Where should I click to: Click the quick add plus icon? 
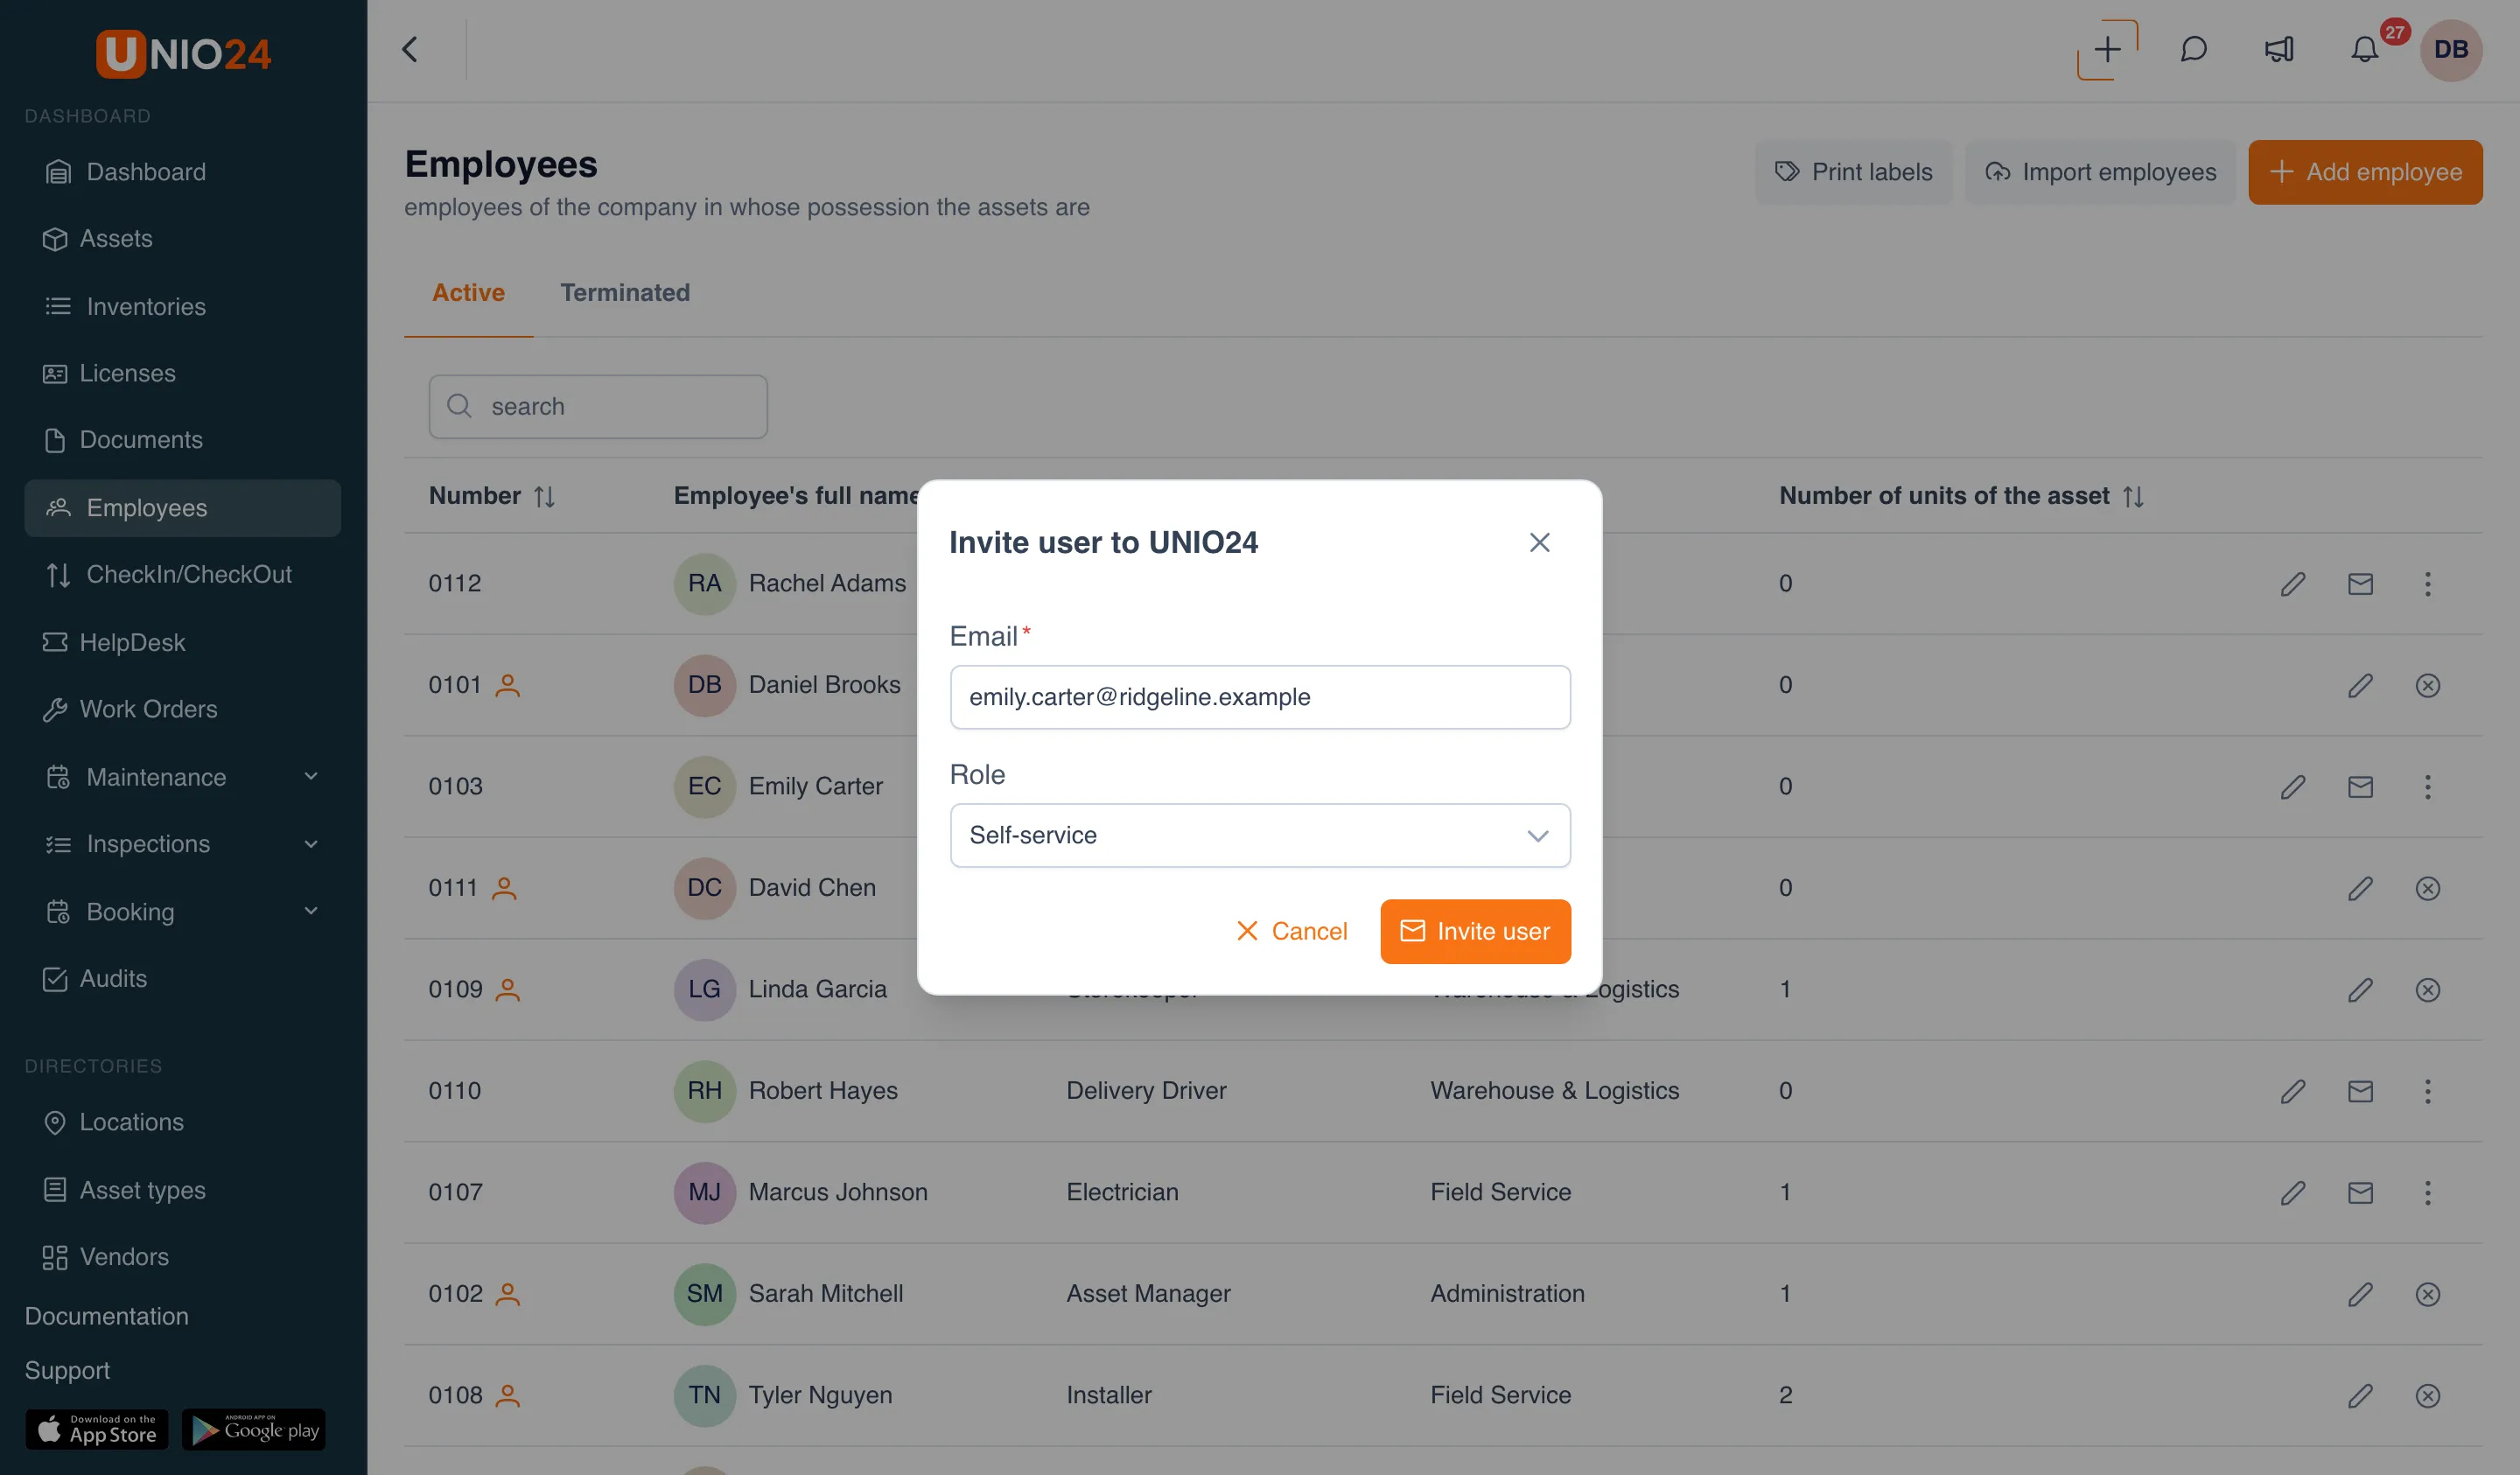coord(2107,50)
